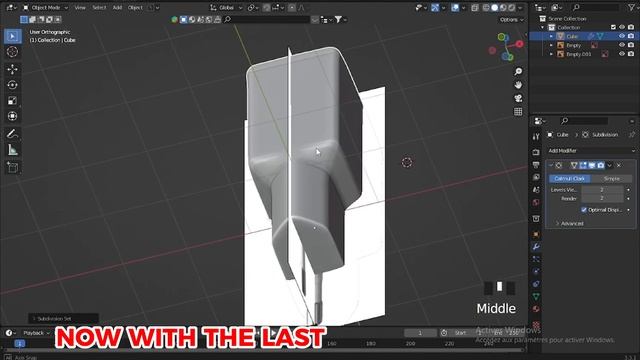Open the Particles properties tab
The width and height of the screenshot is (640, 360).
point(536,259)
